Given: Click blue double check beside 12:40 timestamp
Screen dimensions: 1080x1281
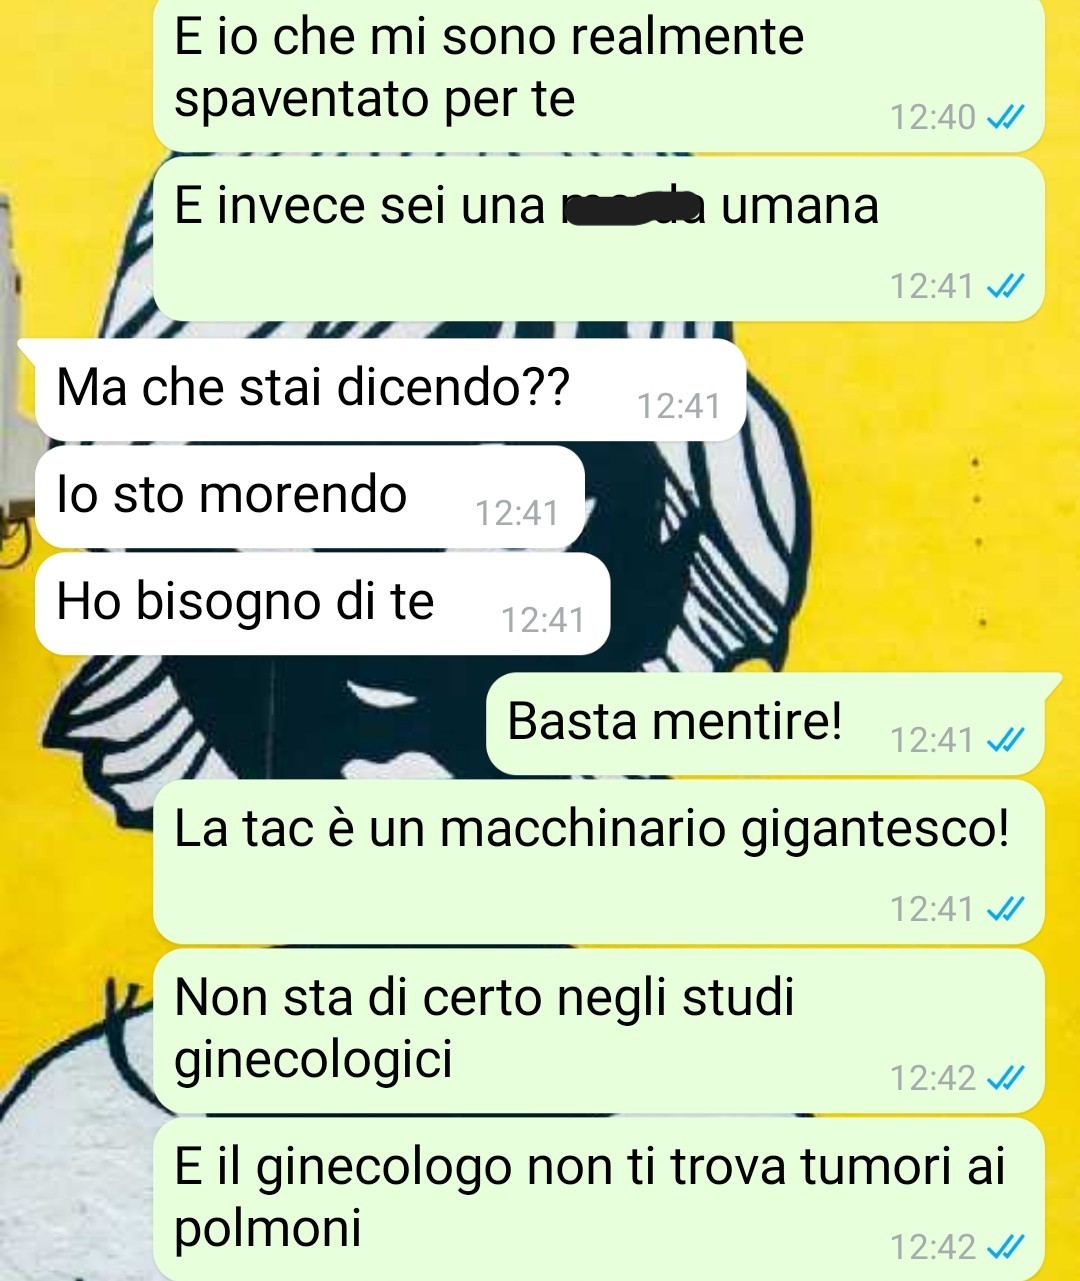Looking at the screenshot, I should pos(1005,118).
